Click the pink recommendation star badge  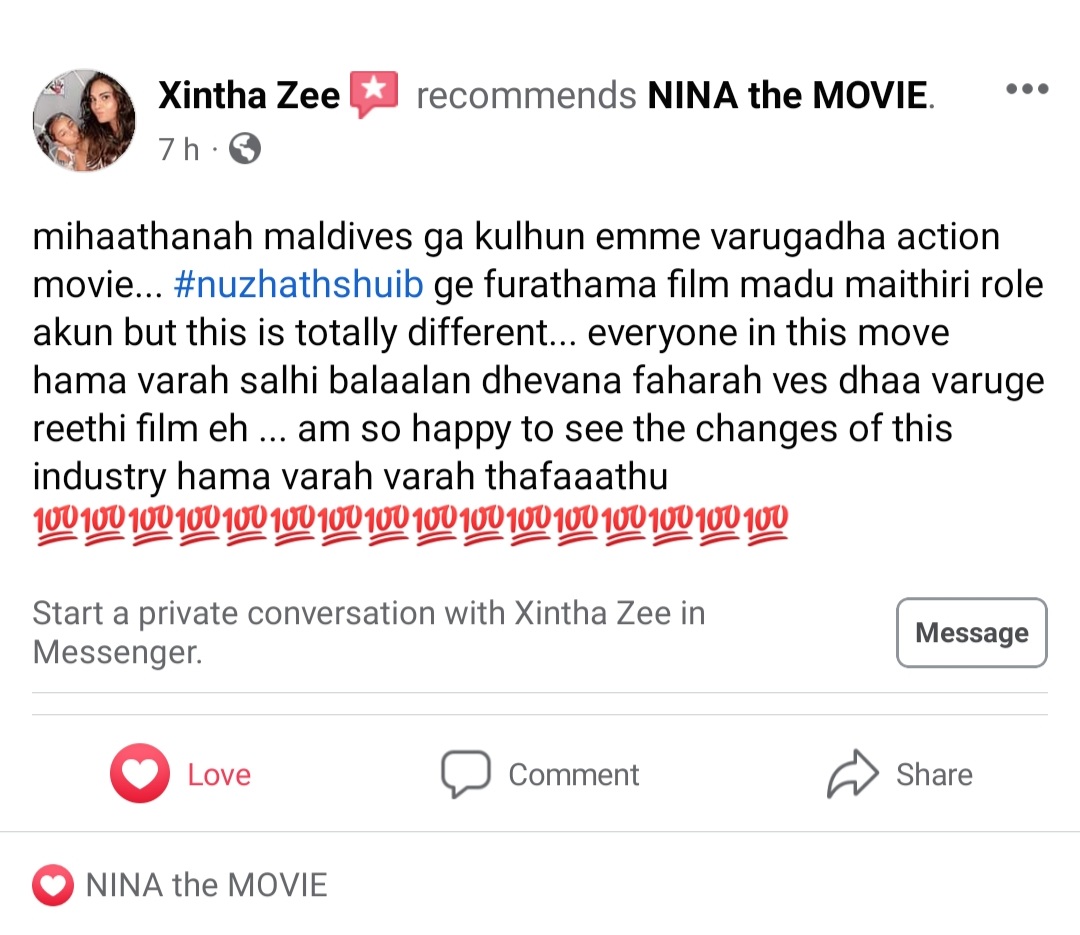pos(374,95)
